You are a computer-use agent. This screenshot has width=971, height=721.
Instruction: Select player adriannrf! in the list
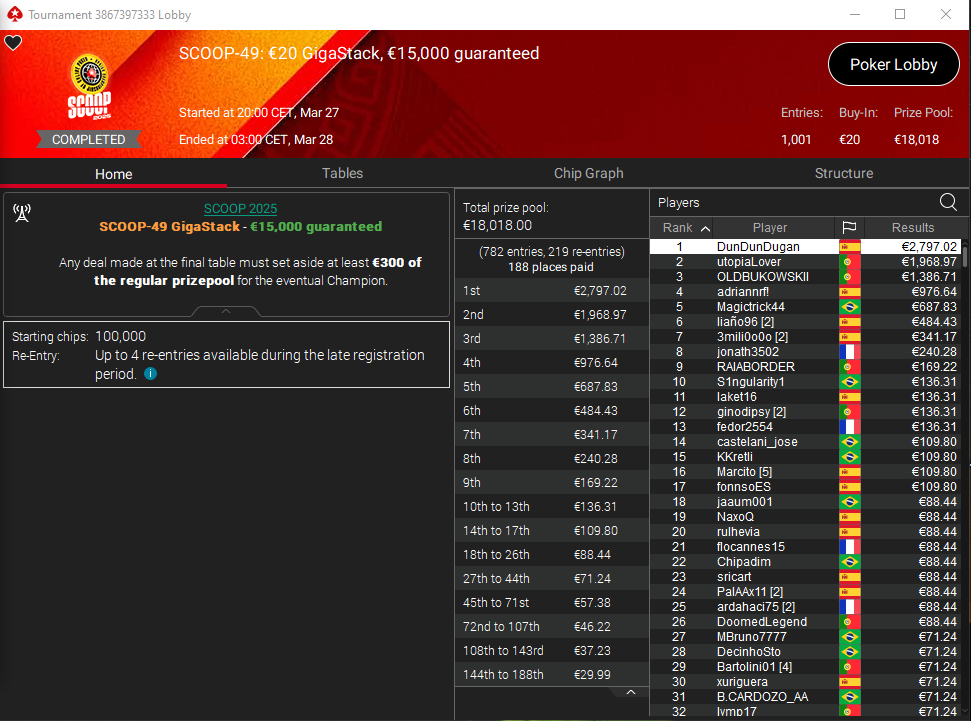(x=805, y=292)
